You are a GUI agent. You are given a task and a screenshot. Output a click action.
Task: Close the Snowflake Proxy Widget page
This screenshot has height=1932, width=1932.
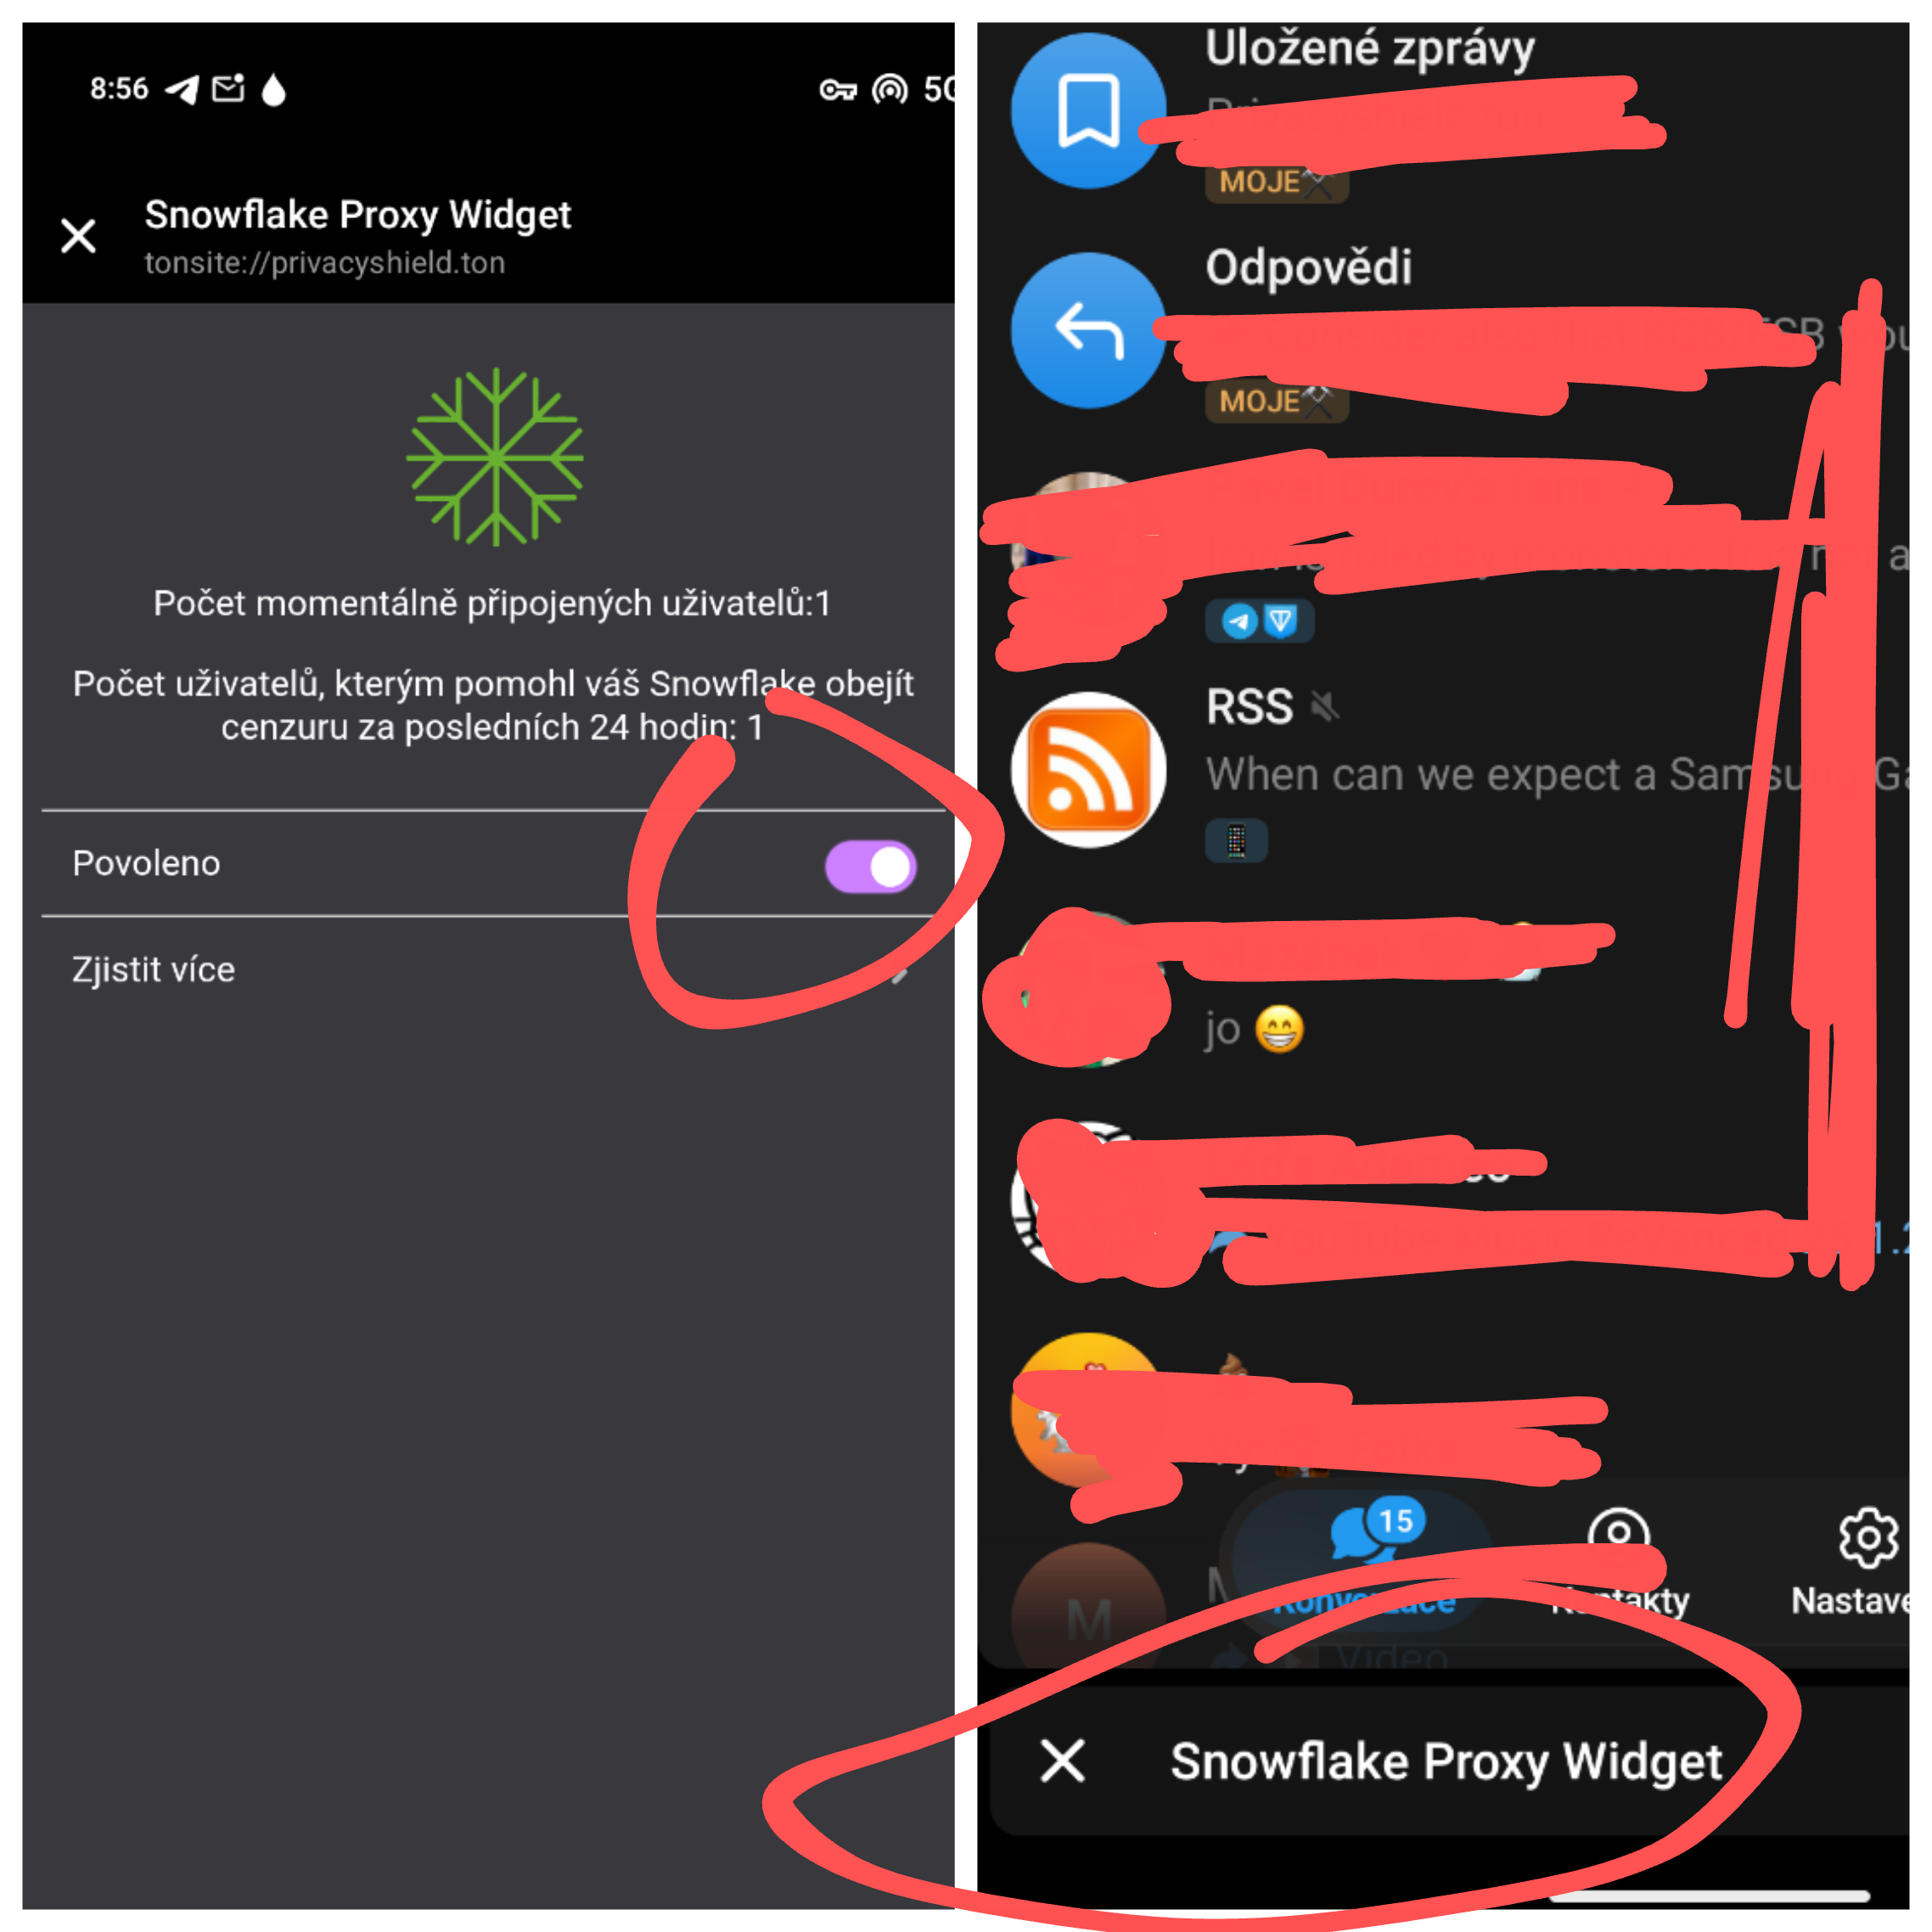point(78,236)
